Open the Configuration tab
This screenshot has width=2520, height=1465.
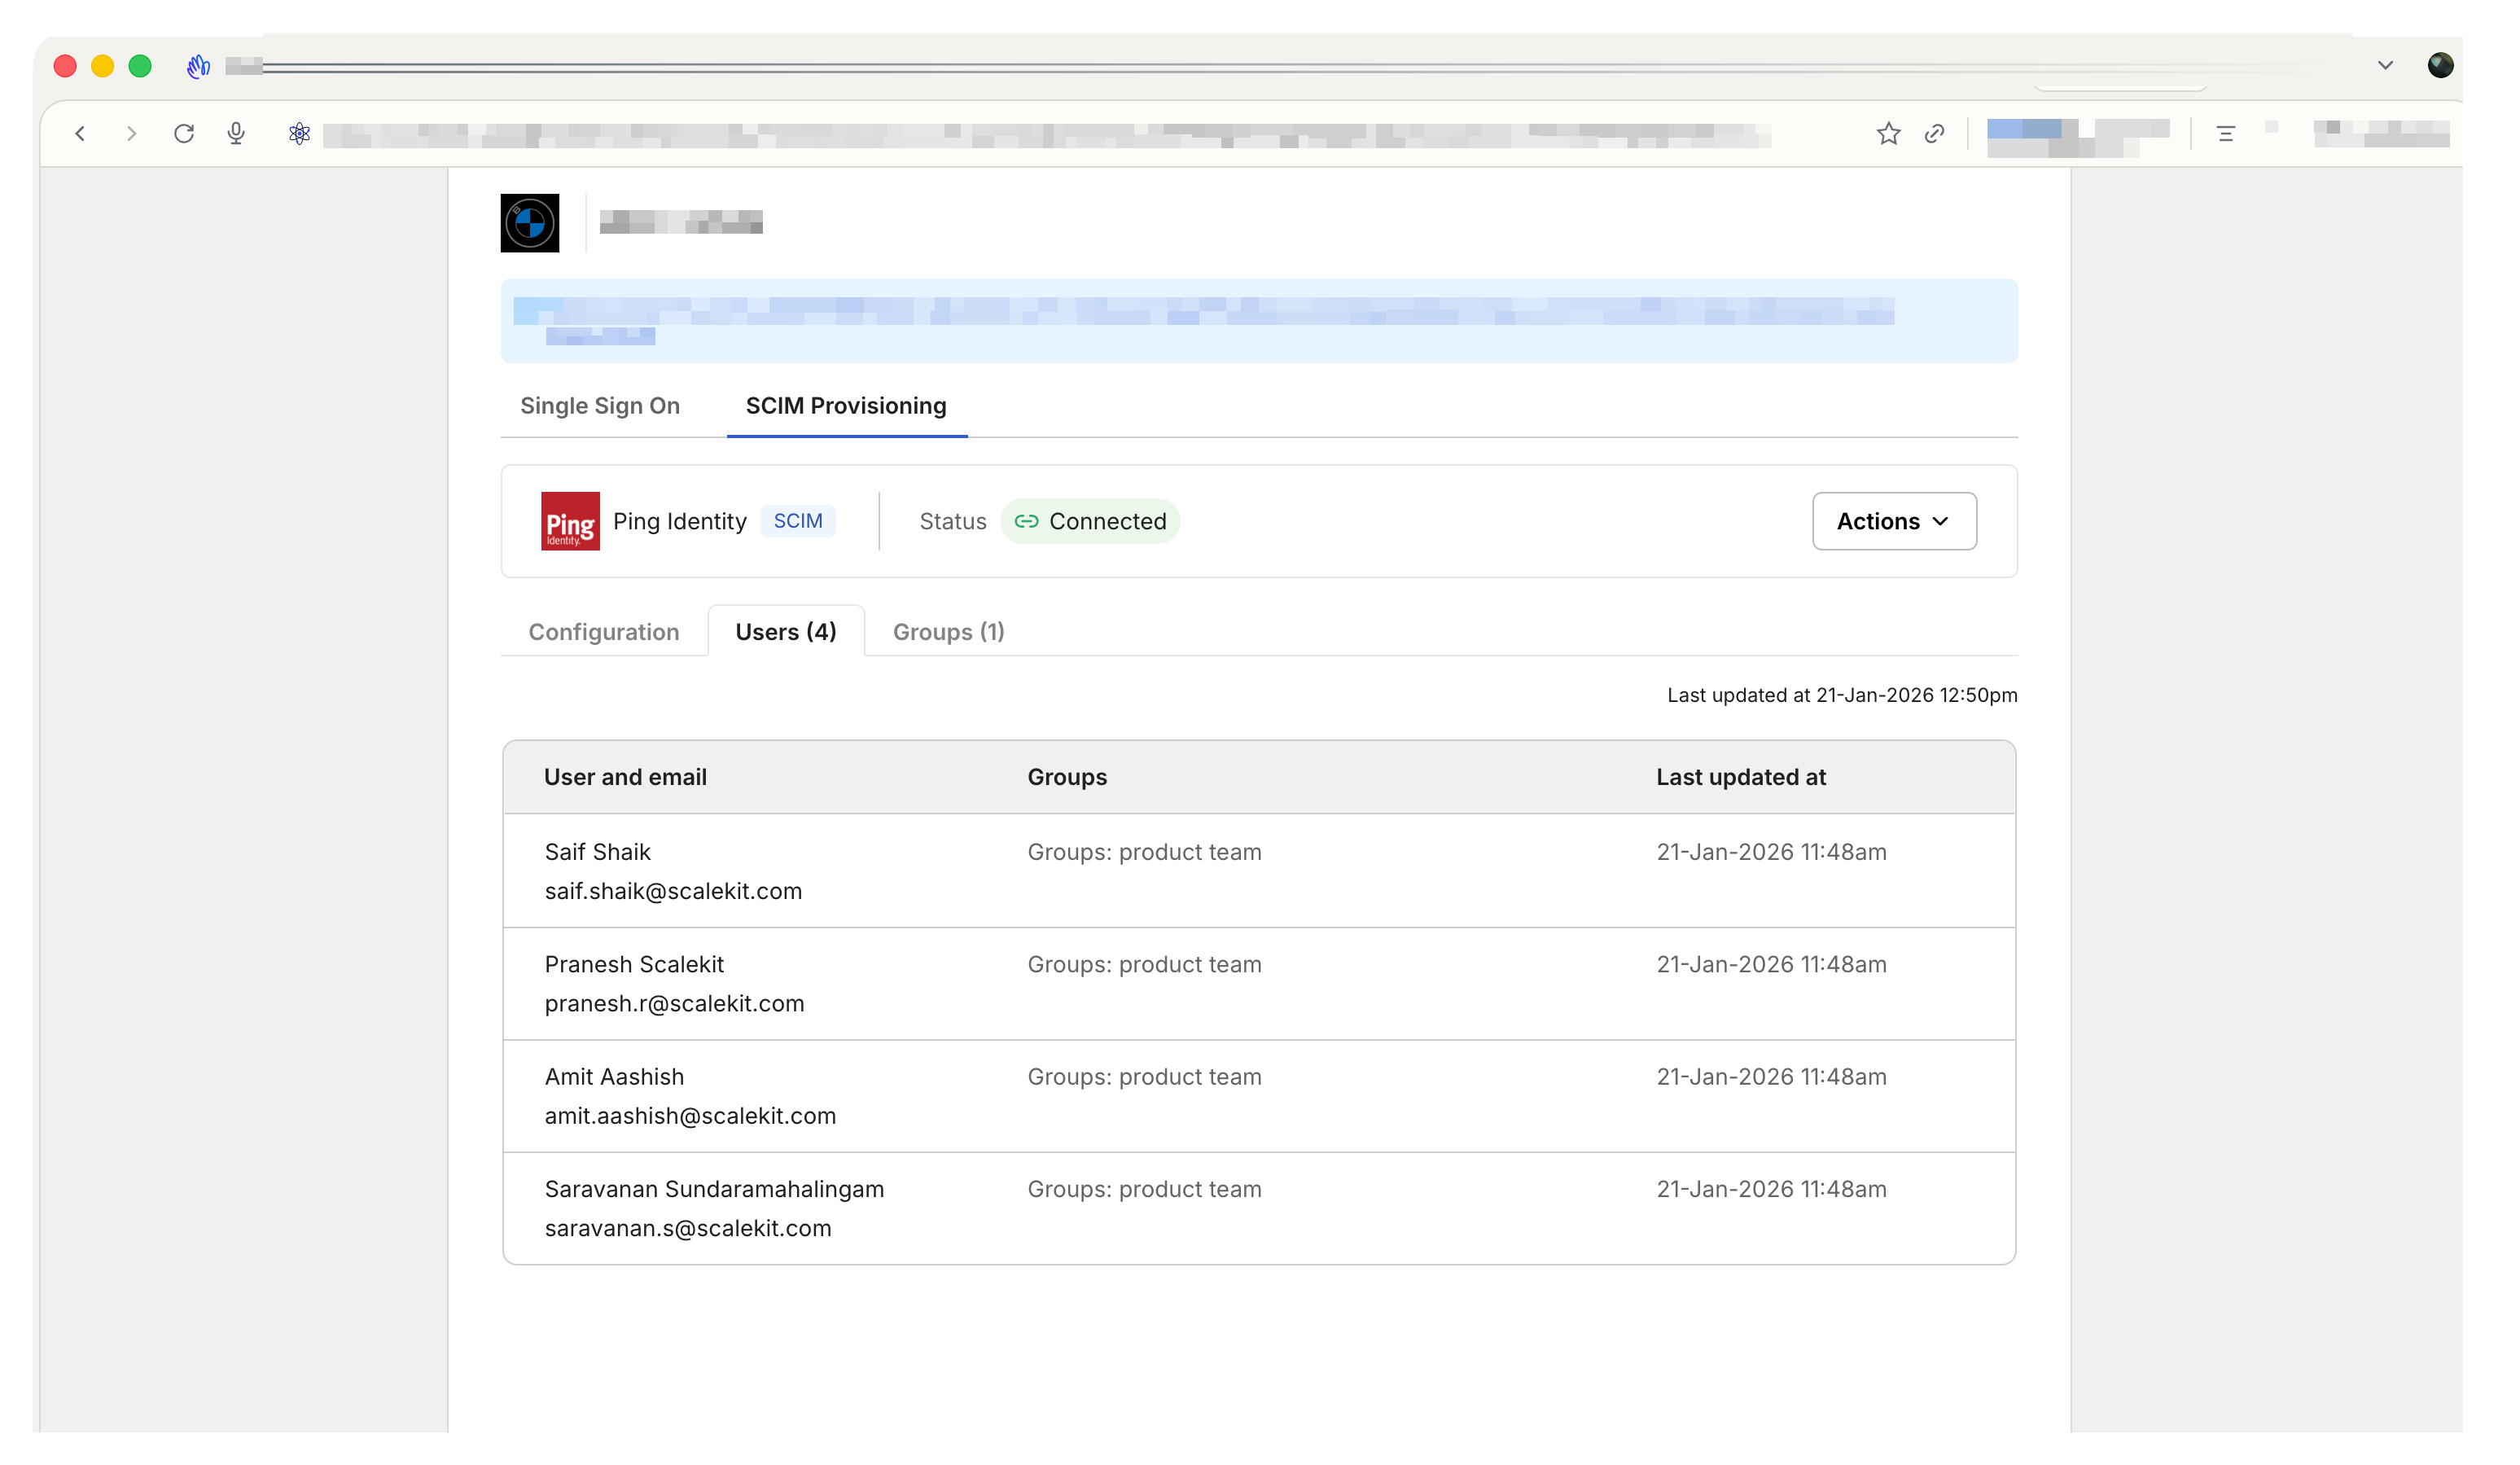603,631
